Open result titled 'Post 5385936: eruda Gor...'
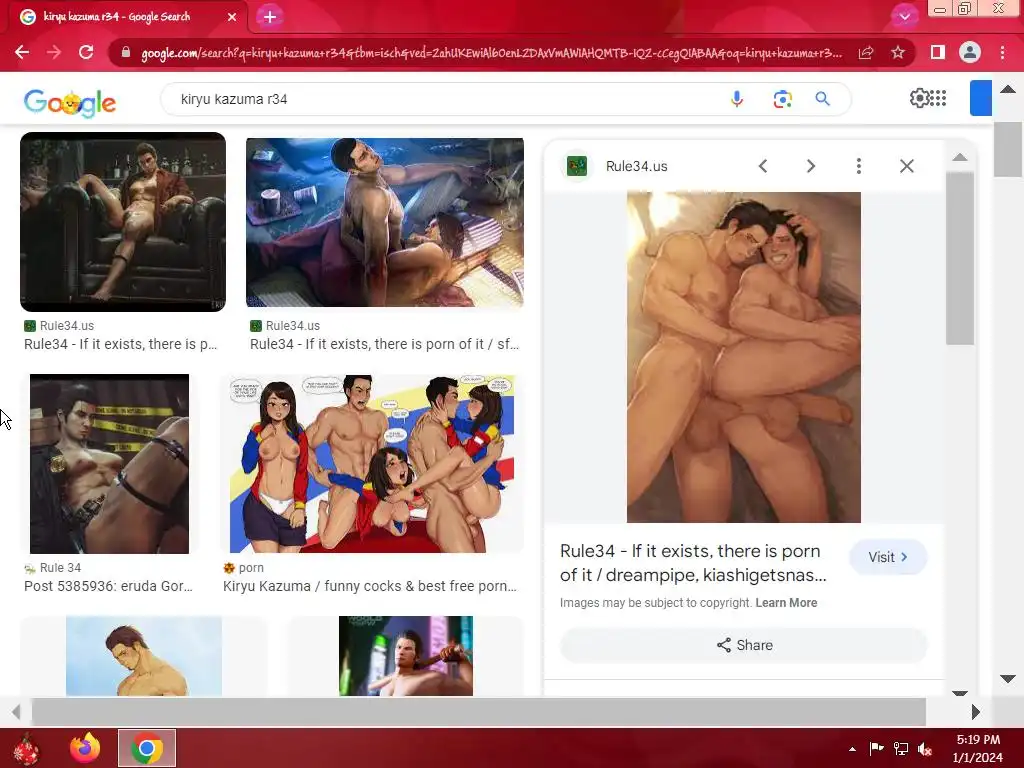Viewport: 1024px width, 768px height. 108,586
